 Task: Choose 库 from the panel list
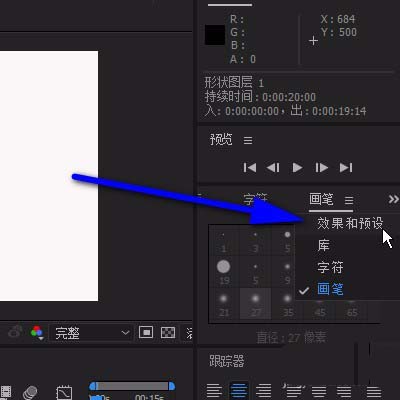(323, 245)
